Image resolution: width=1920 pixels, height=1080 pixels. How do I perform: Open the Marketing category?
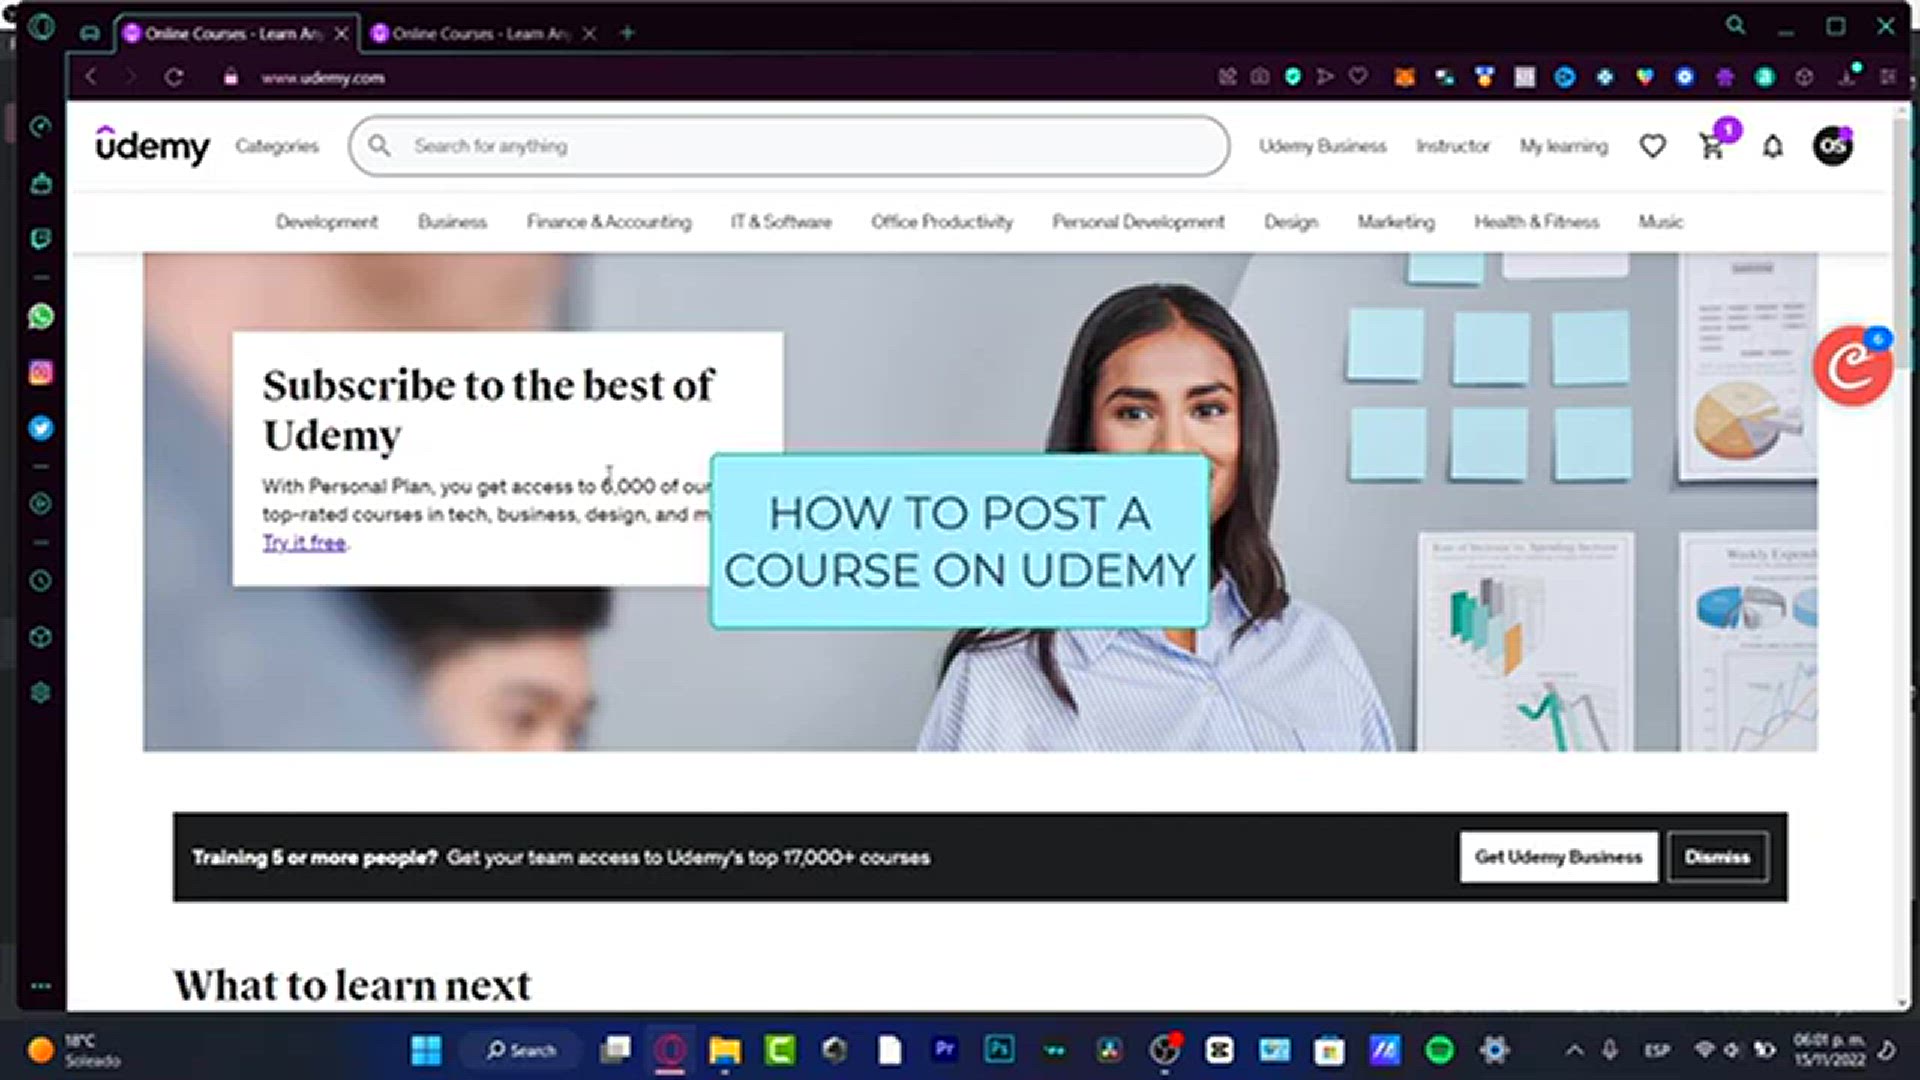tap(1396, 222)
